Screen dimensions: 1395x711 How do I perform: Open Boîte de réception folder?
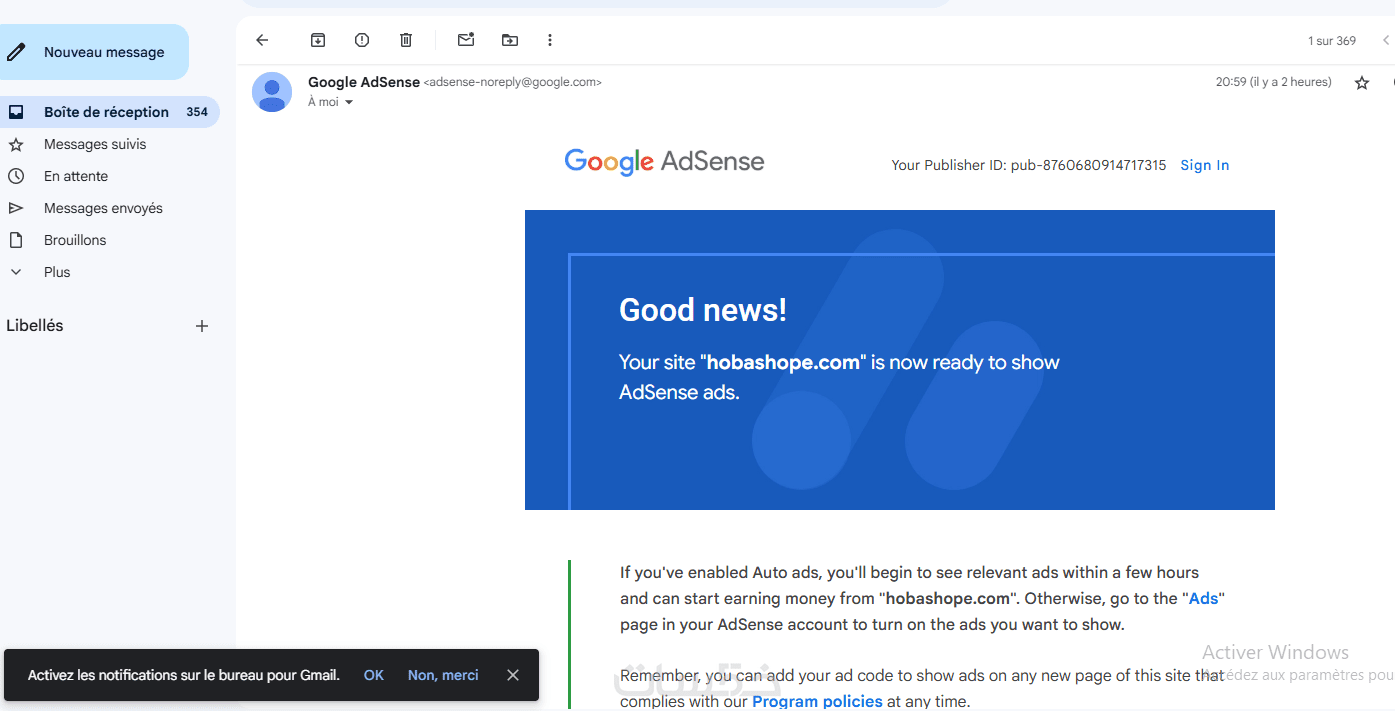106,112
